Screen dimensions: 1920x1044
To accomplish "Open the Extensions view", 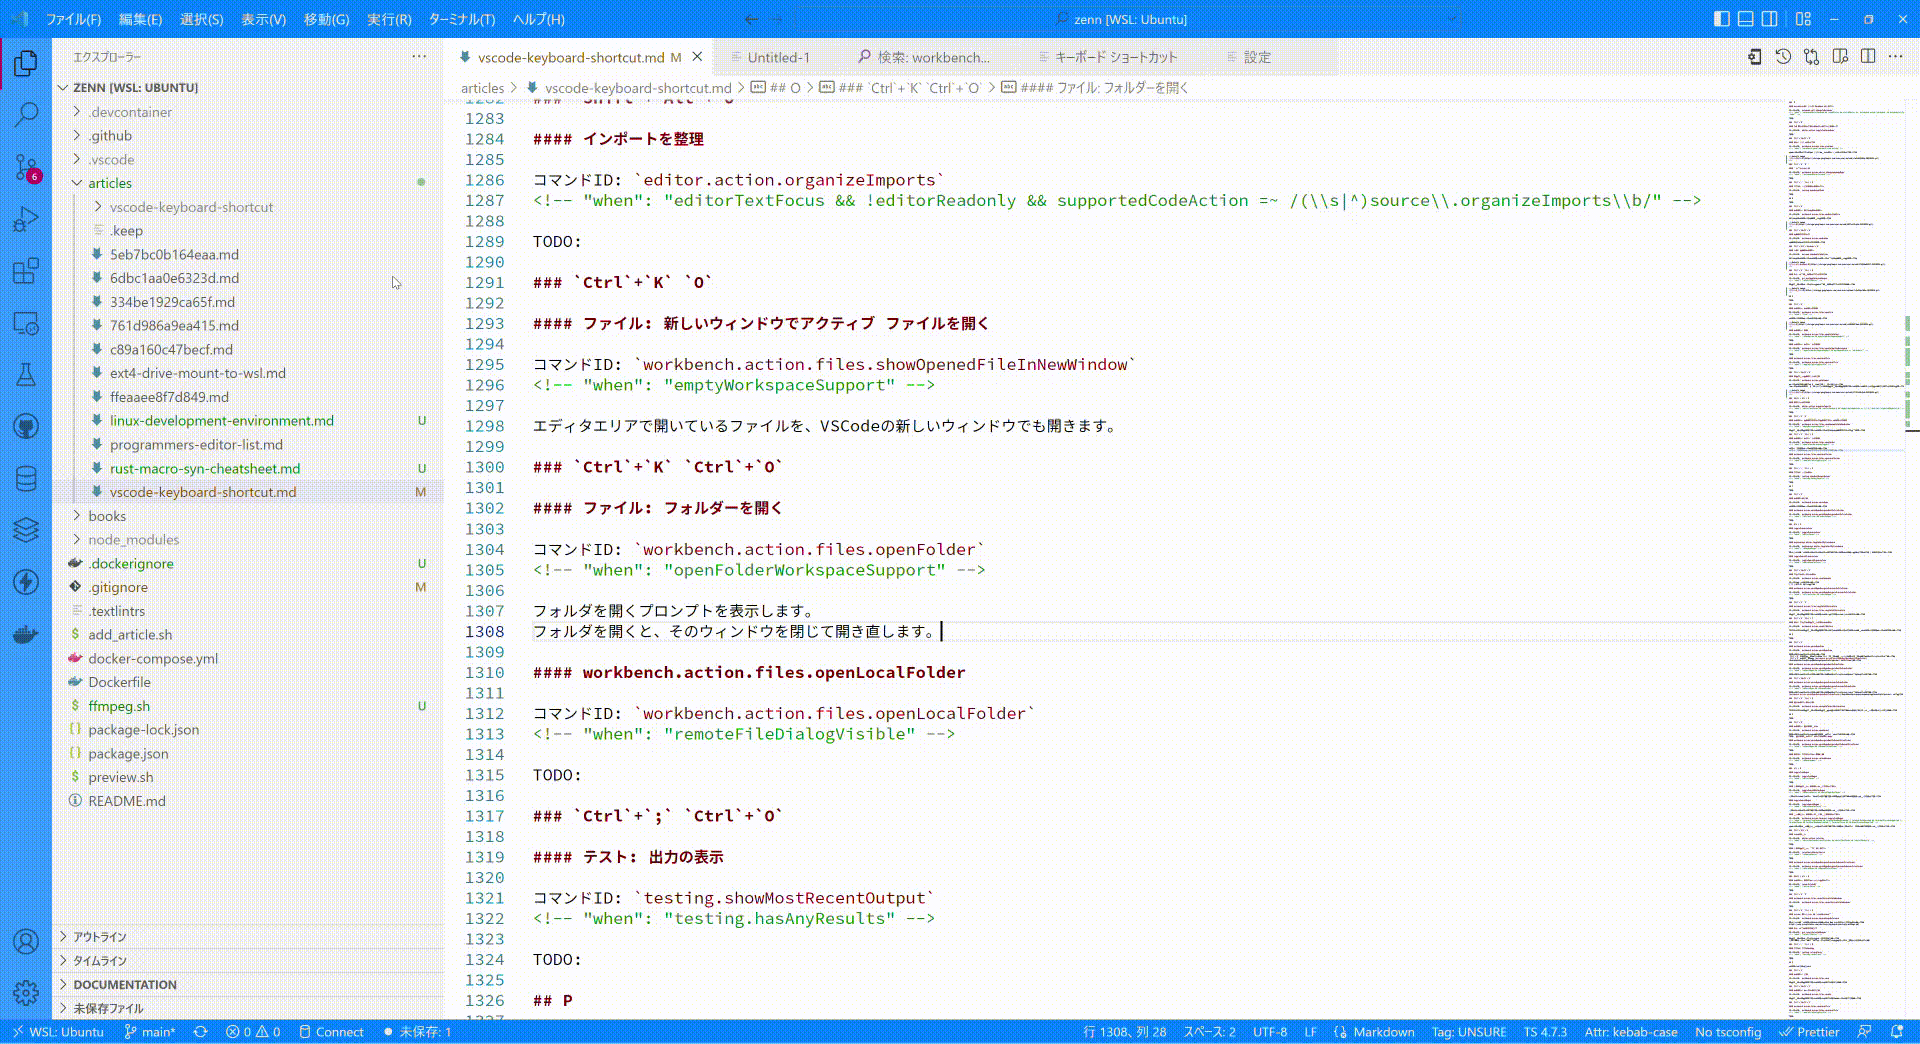I will [x=26, y=271].
